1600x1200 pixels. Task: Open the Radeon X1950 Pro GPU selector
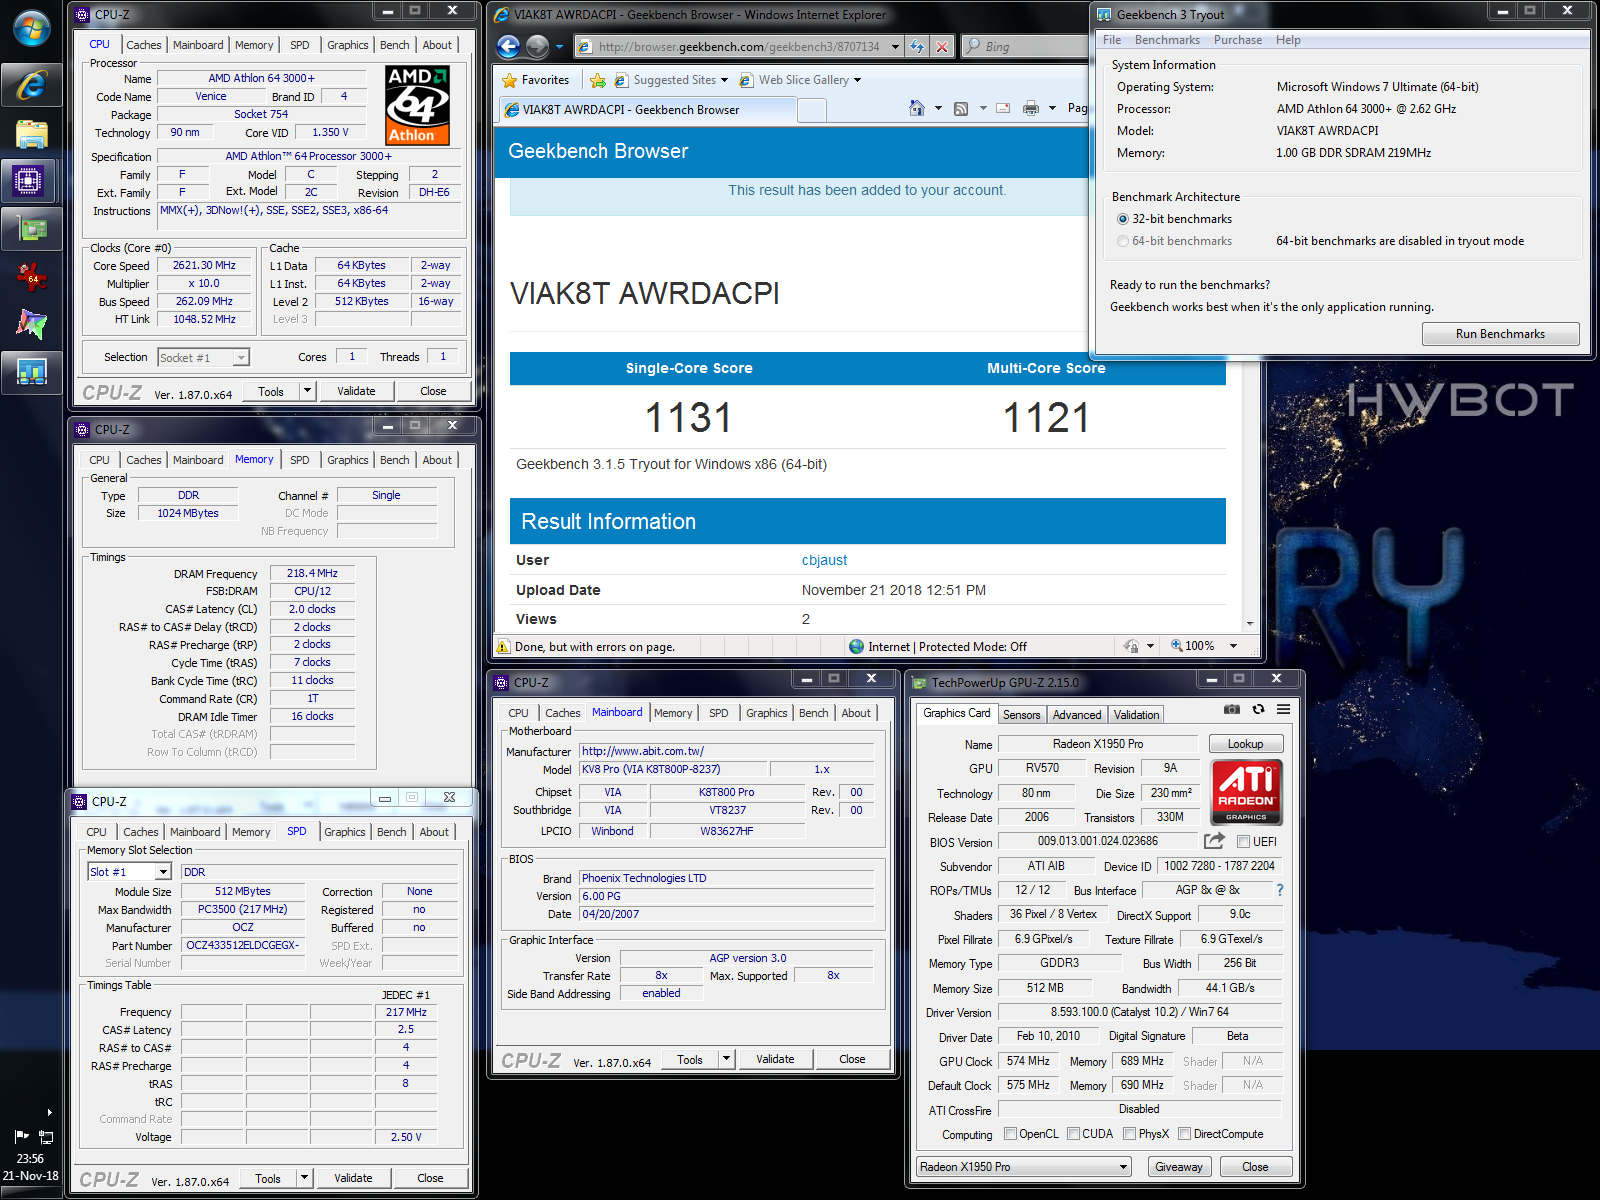coord(1023,1167)
